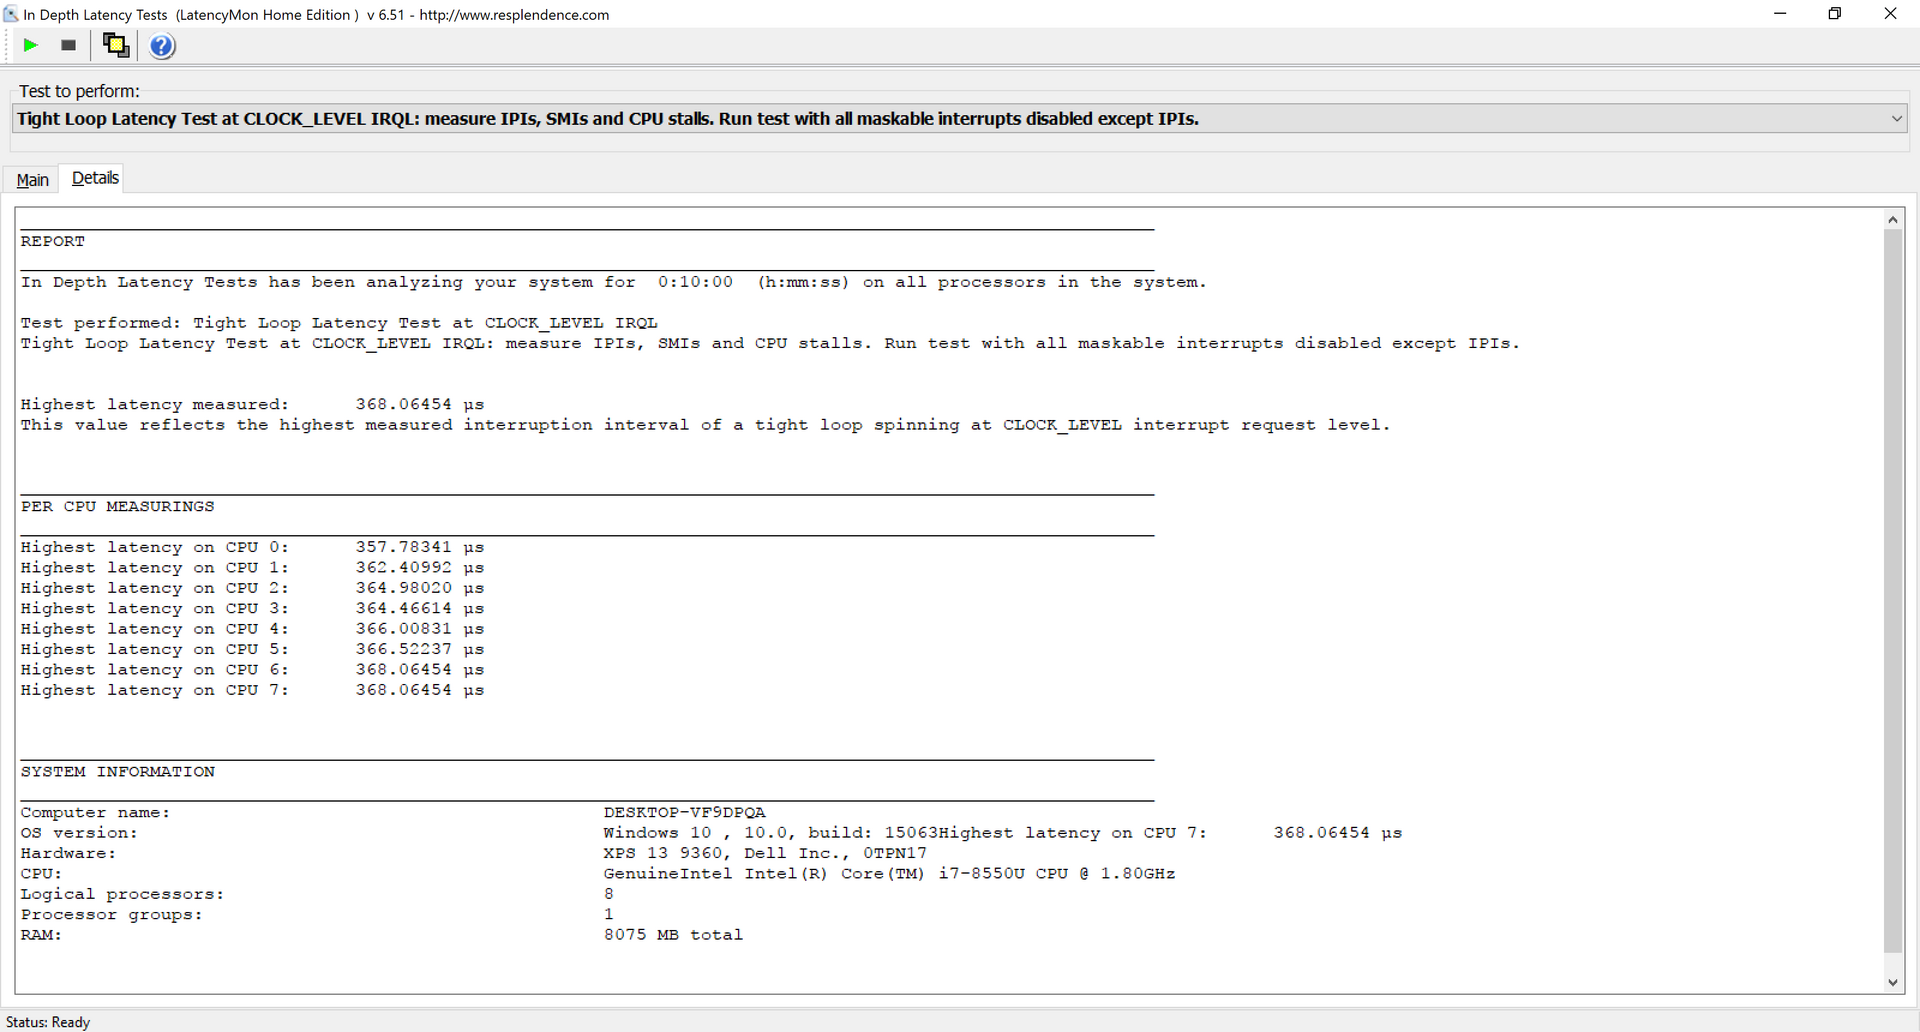Open help via the blue question mark icon
This screenshot has height=1032, width=1920.
[161, 46]
